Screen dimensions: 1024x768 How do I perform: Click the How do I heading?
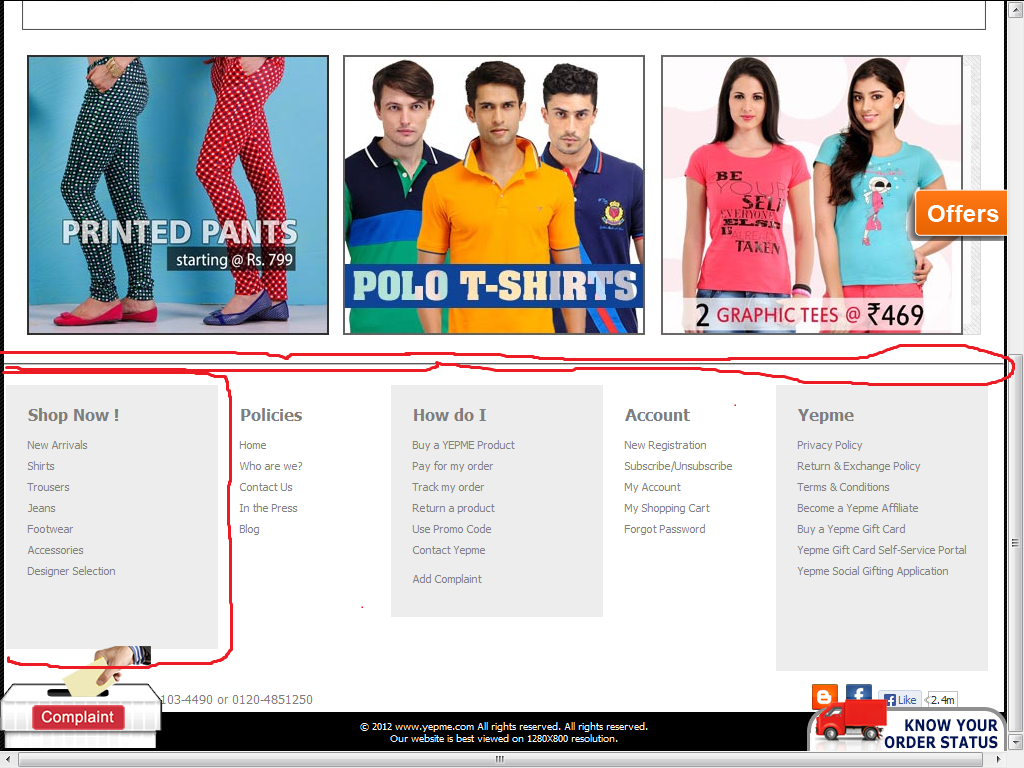pos(449,415)
